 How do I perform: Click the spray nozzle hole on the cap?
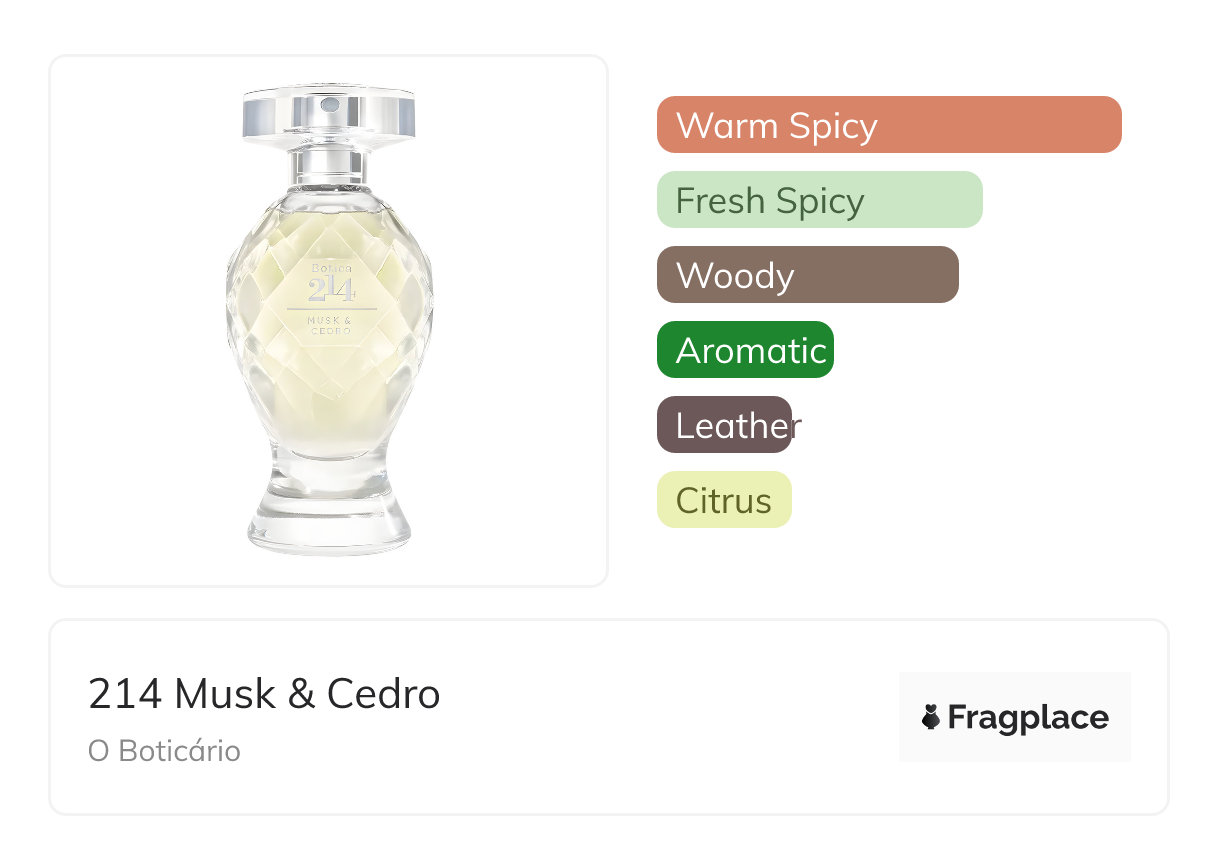[x=329, y=102]
